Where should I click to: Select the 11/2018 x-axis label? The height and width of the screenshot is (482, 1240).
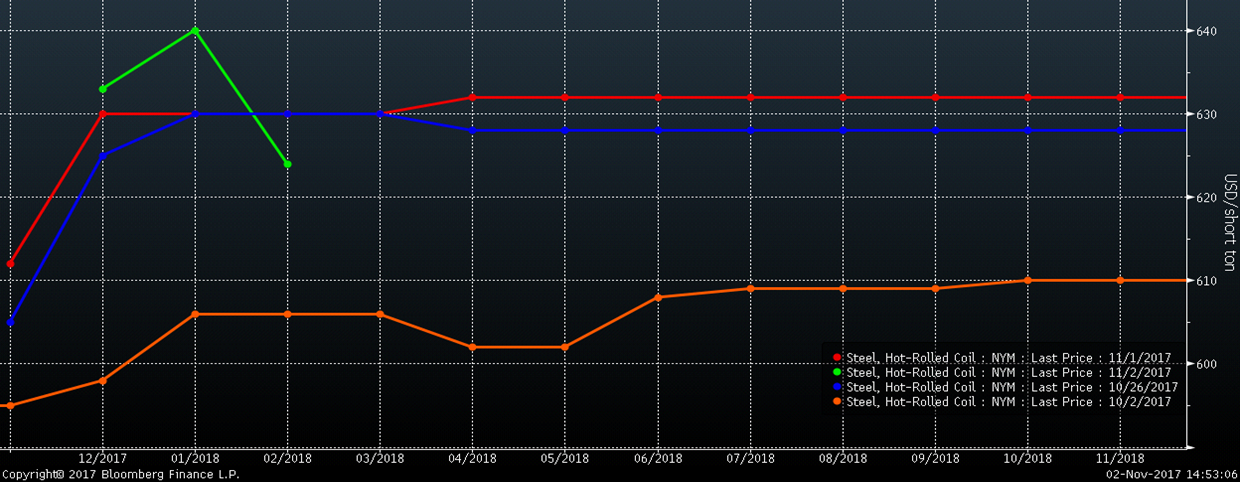[1120, 457]
